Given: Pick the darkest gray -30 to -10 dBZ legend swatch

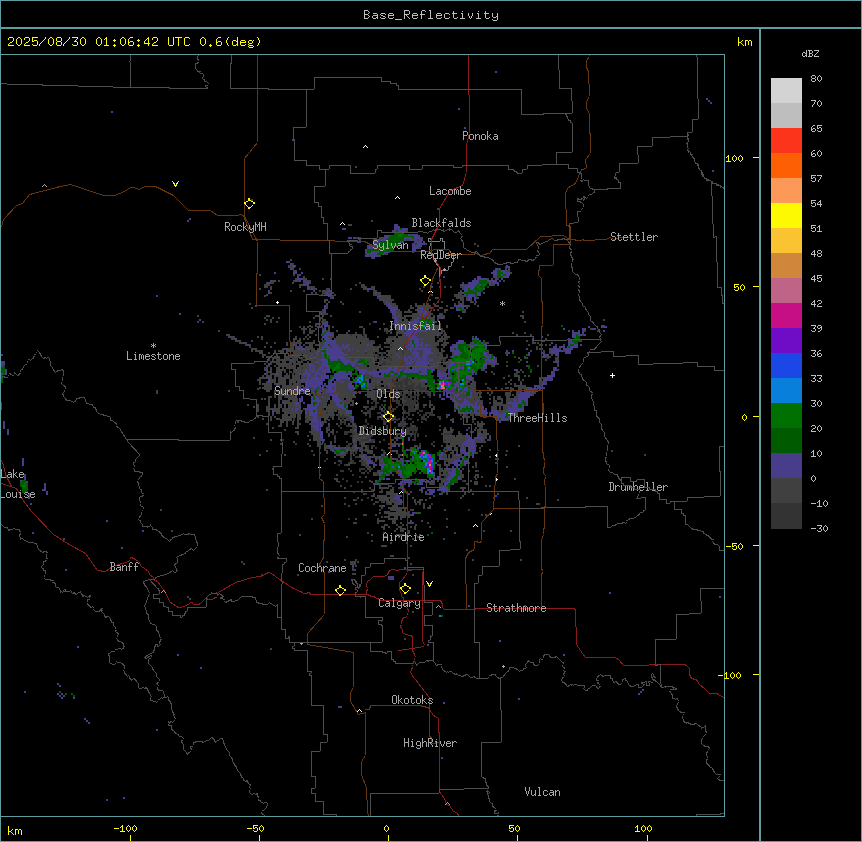Looking at the screenshot, I should coord(786,516).
